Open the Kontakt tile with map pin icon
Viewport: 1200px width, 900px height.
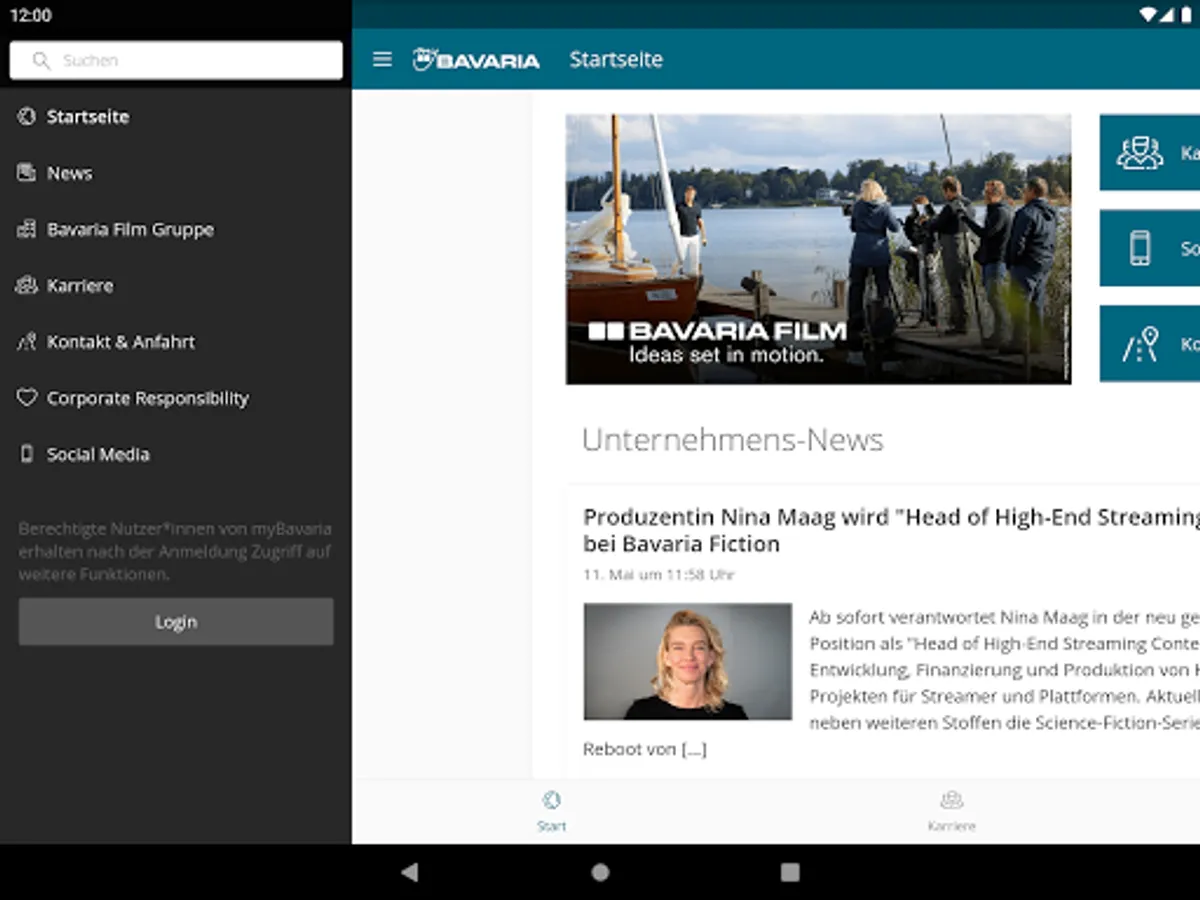click(1150, 343)
